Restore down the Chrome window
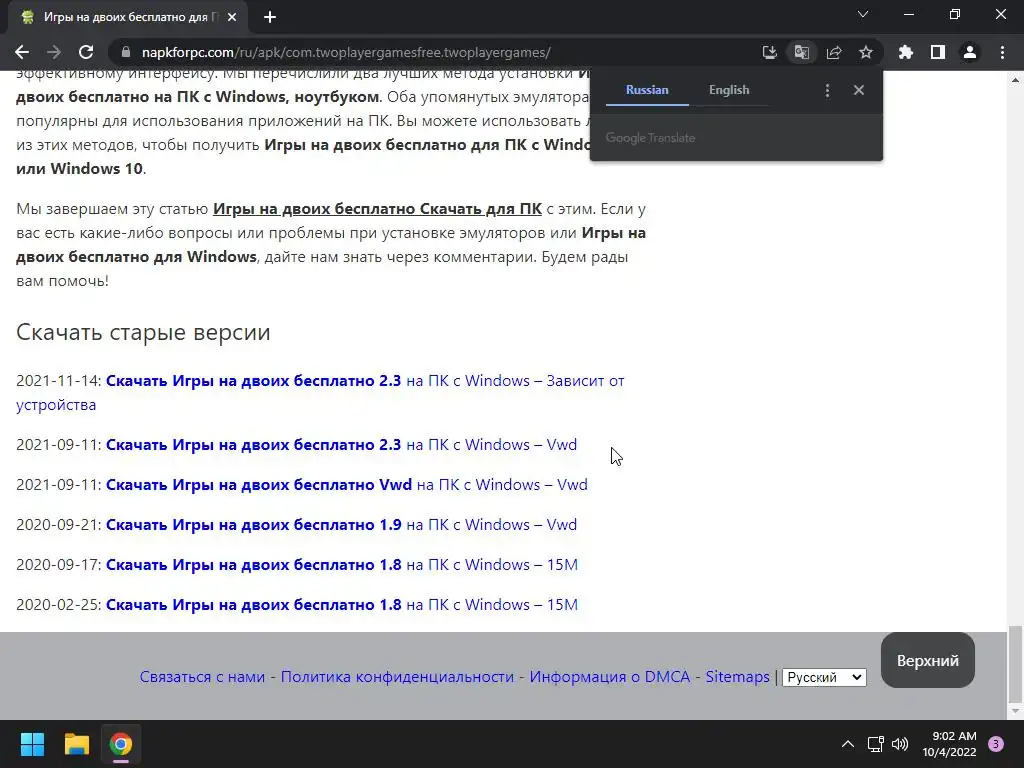Screen dimensions: 1024x768 coord(954,14)
